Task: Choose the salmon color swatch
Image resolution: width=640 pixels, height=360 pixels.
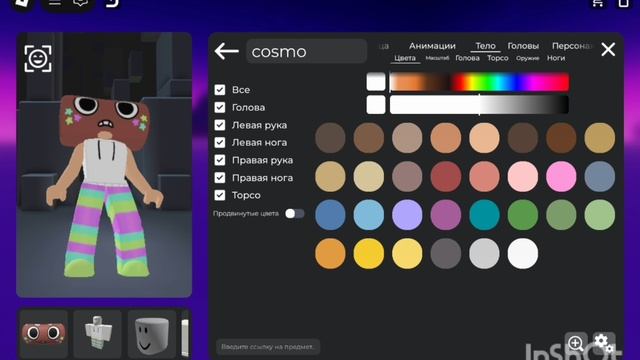Action: point(484,176)
